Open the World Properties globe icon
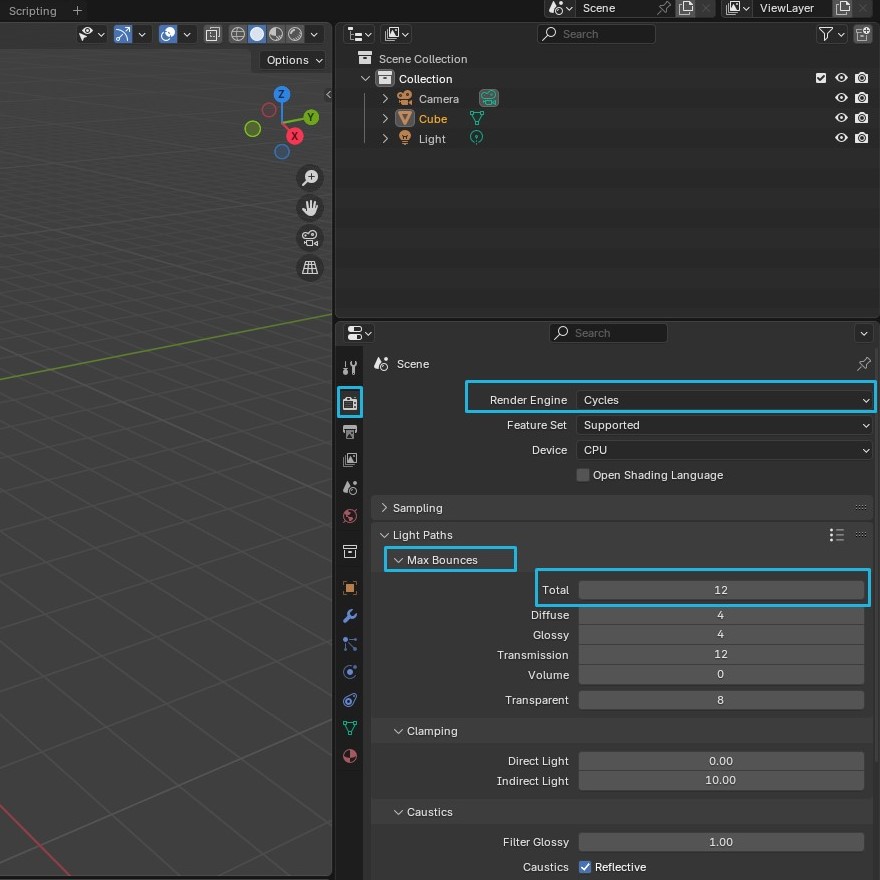The image size is (880, 880). point(349,515)
